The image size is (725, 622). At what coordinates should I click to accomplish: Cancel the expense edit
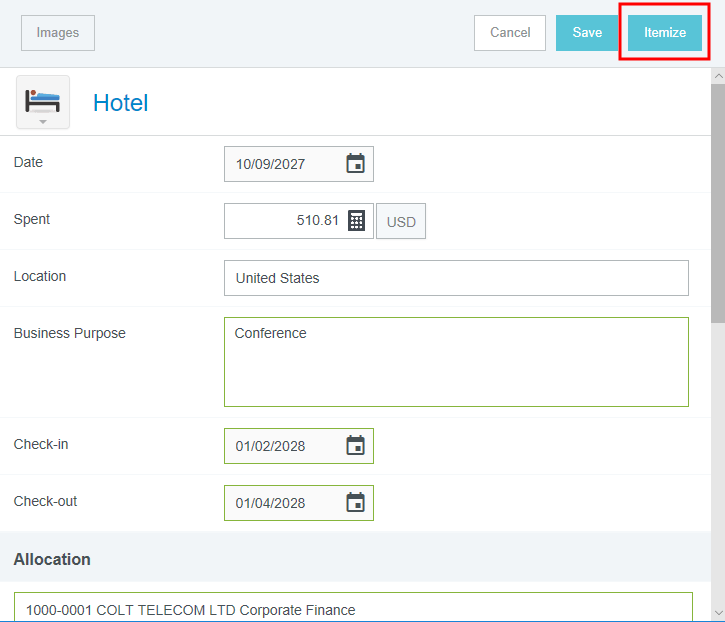click(x=509, y=33)
